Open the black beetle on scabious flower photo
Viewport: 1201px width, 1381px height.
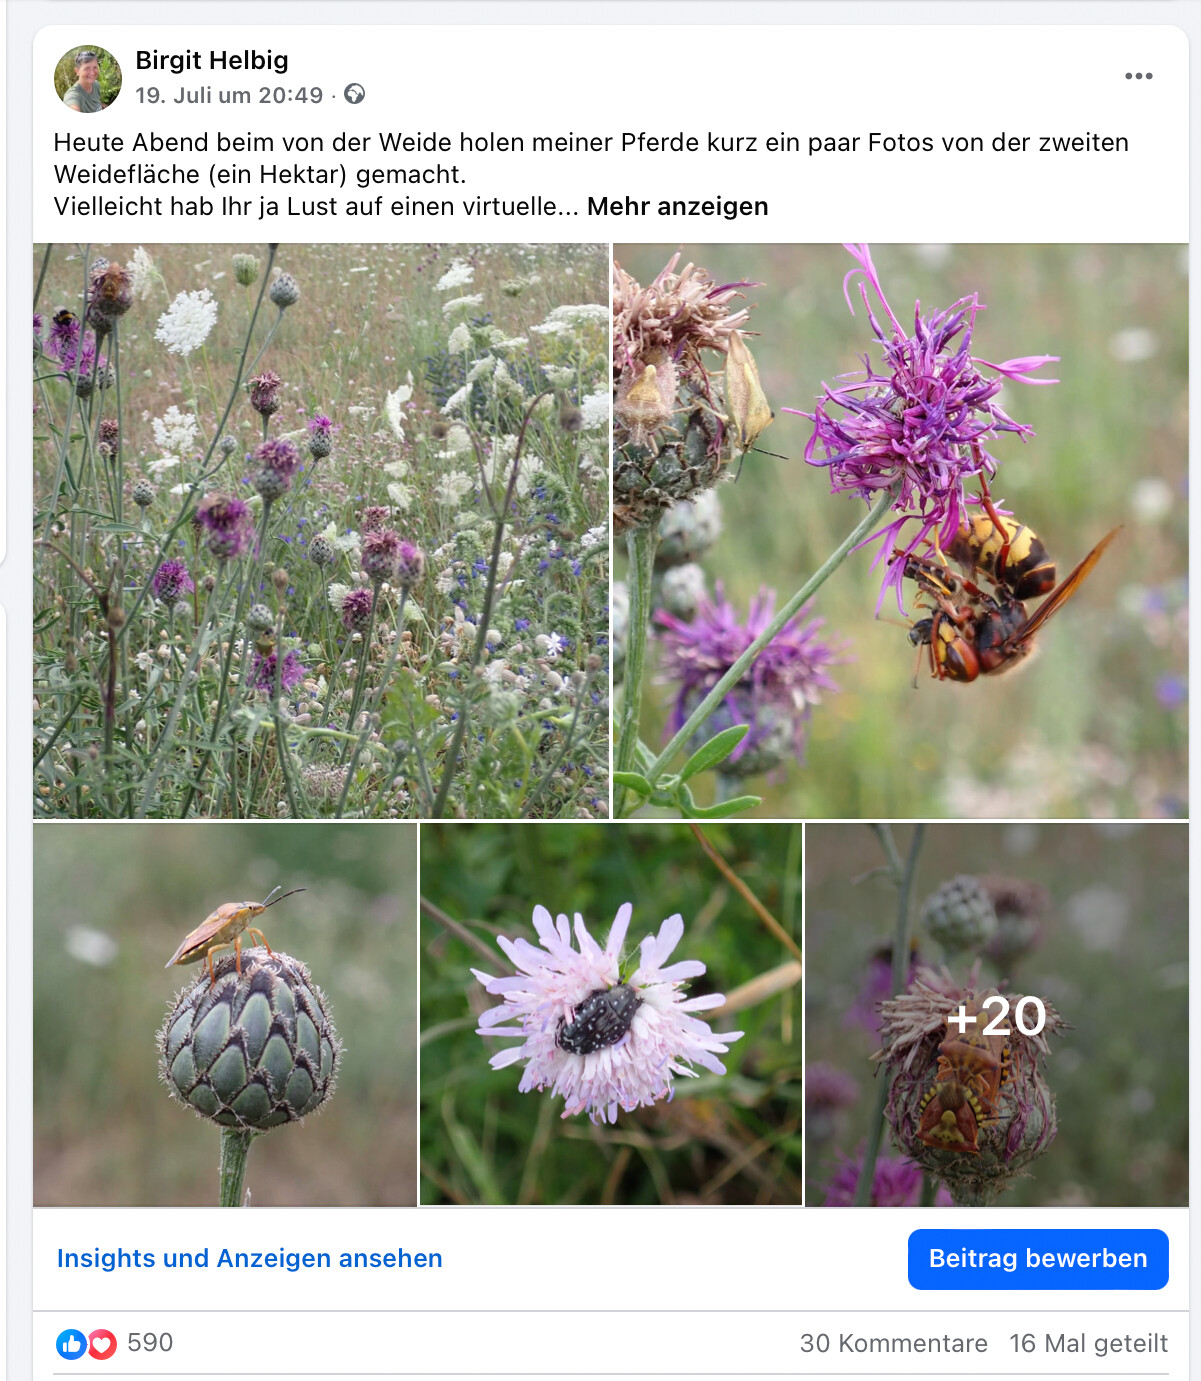pos(611,1014)
